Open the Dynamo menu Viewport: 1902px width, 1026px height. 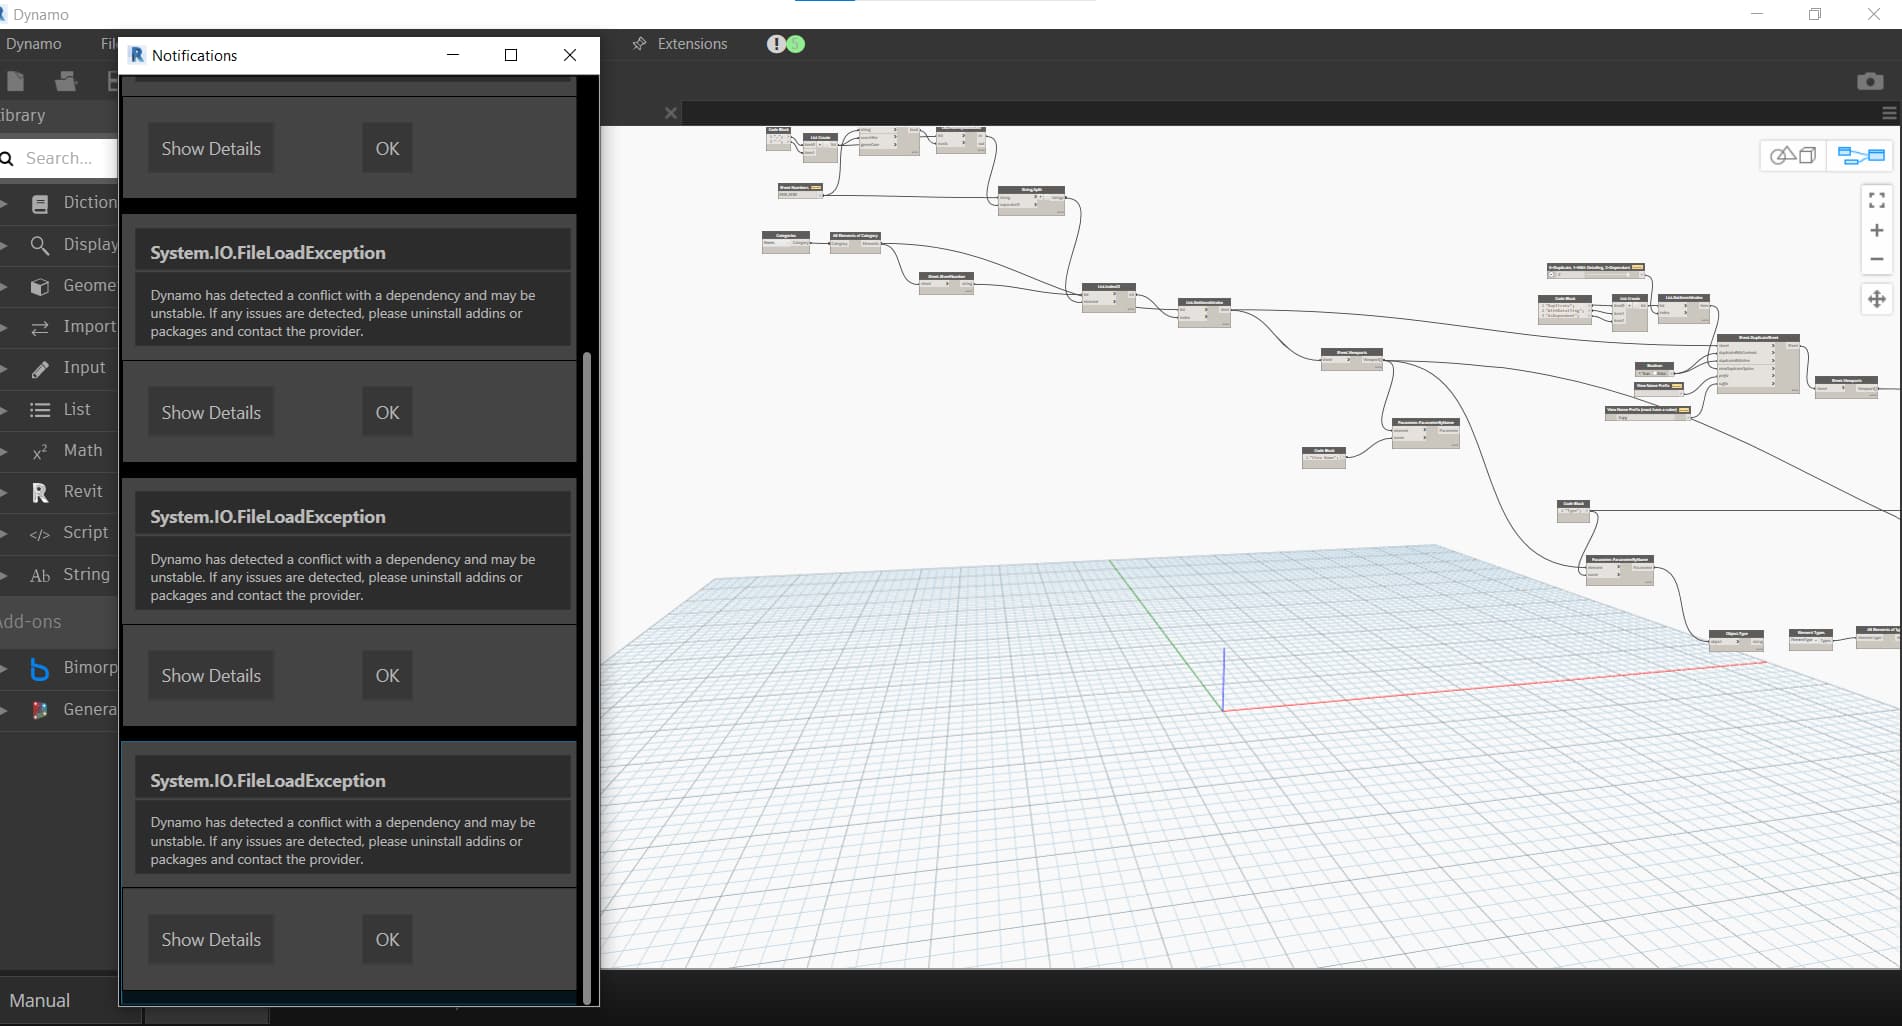pyautogui.click(x=33, y=44)
